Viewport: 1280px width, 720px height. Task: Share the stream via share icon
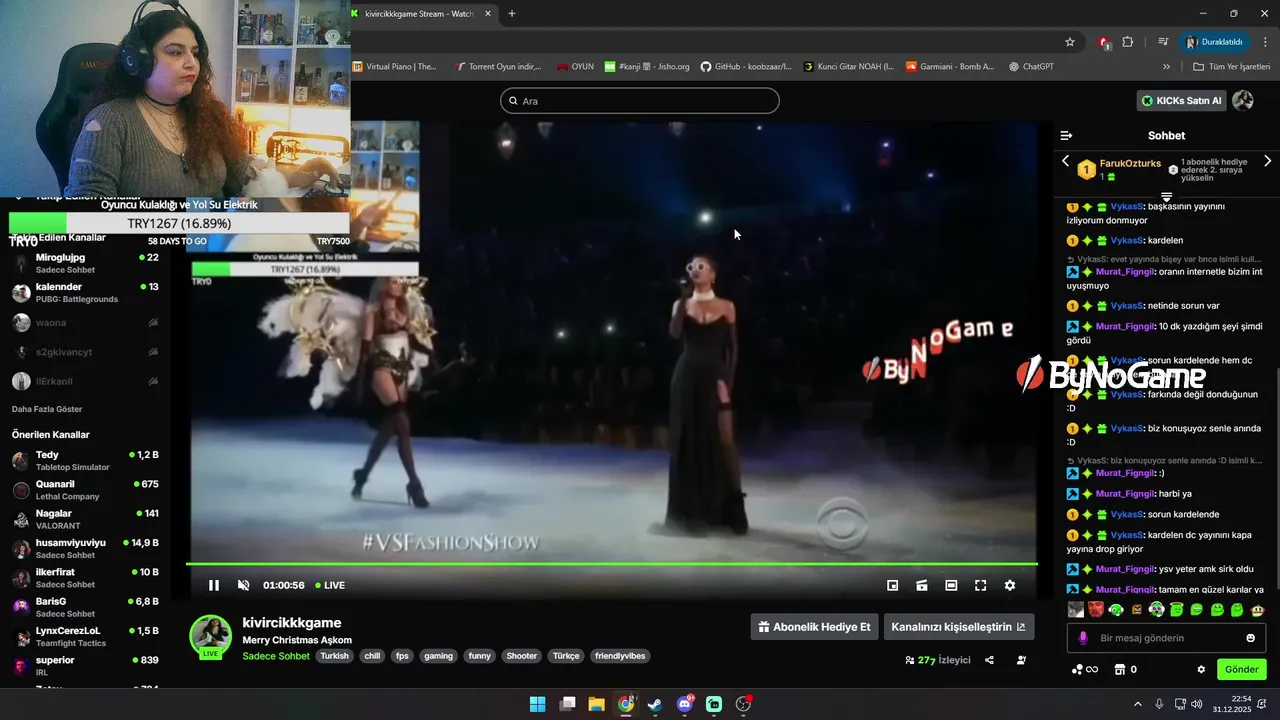pyautogui.click(x=989, y=660)
